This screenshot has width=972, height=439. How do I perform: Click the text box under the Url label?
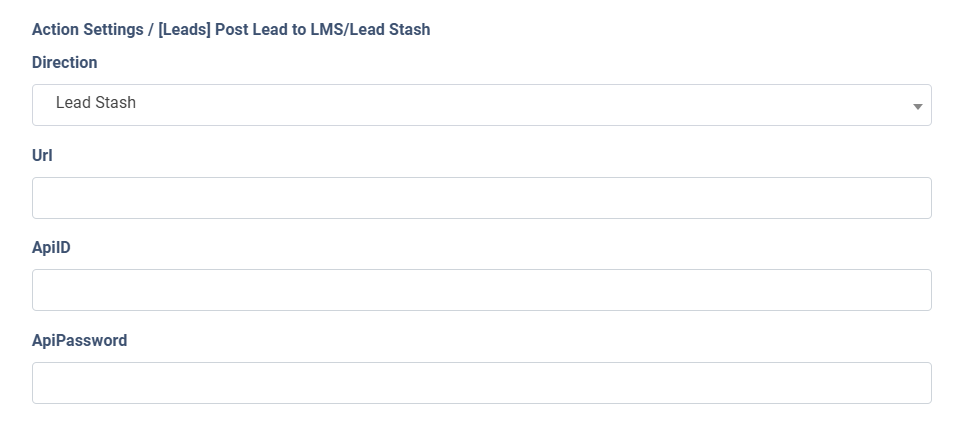tap(481, 198)
